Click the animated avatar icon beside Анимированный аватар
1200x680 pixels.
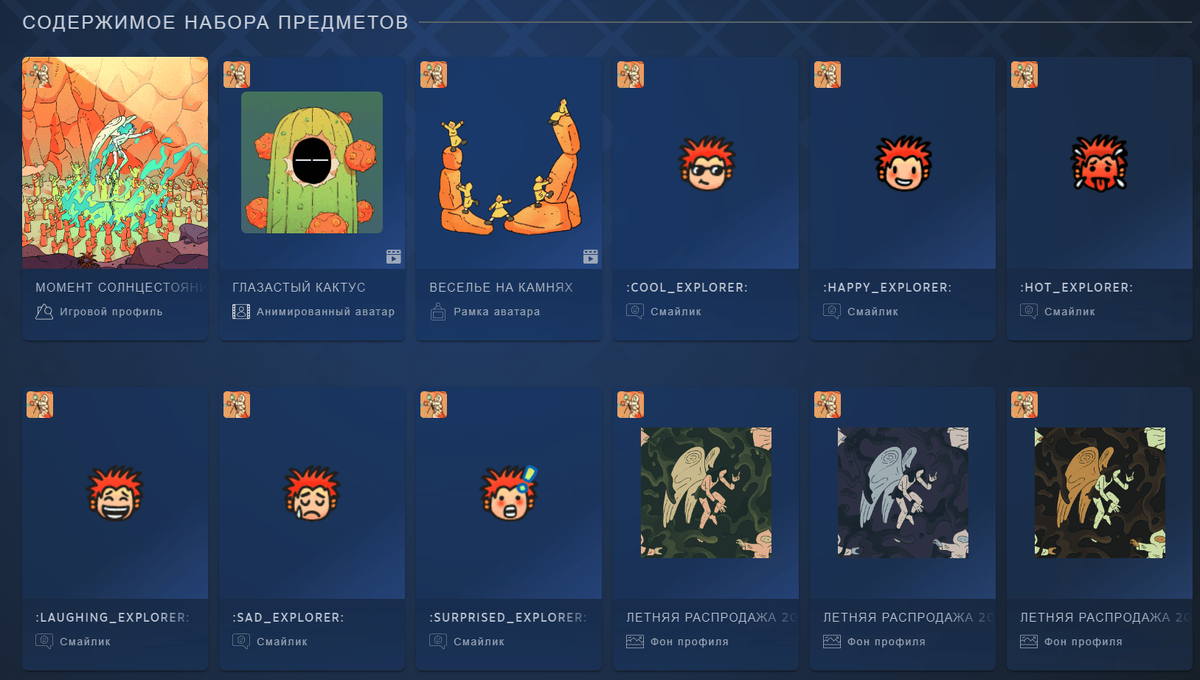pos(241,312)
